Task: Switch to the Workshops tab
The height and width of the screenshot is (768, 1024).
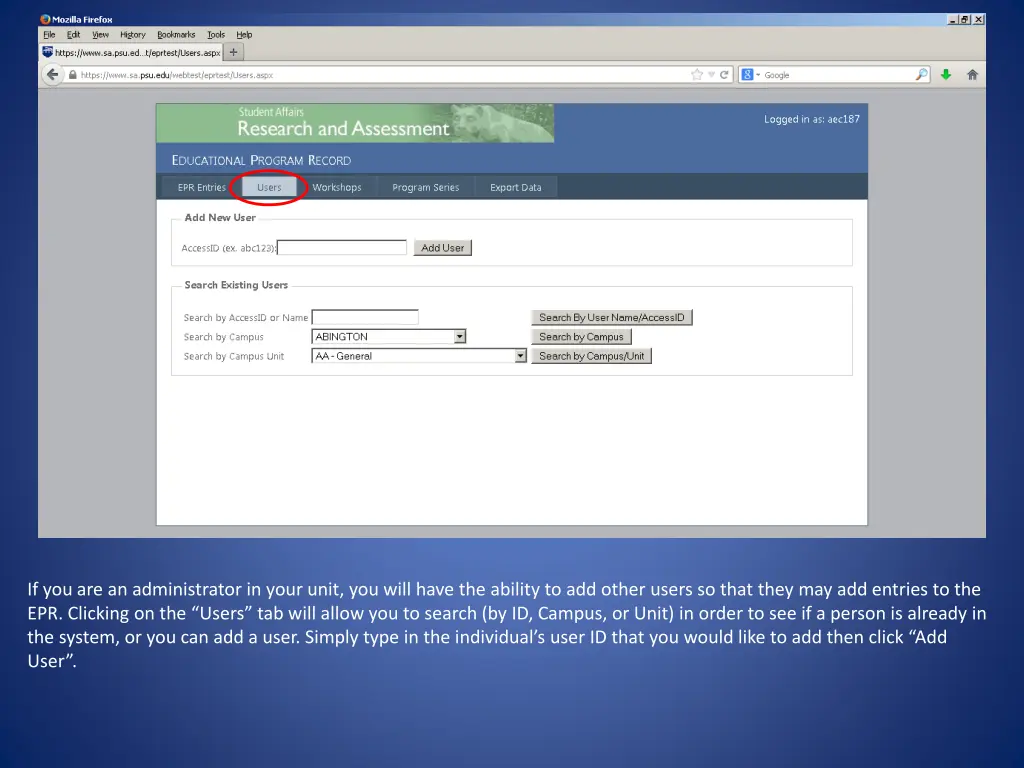Action: 337,187
